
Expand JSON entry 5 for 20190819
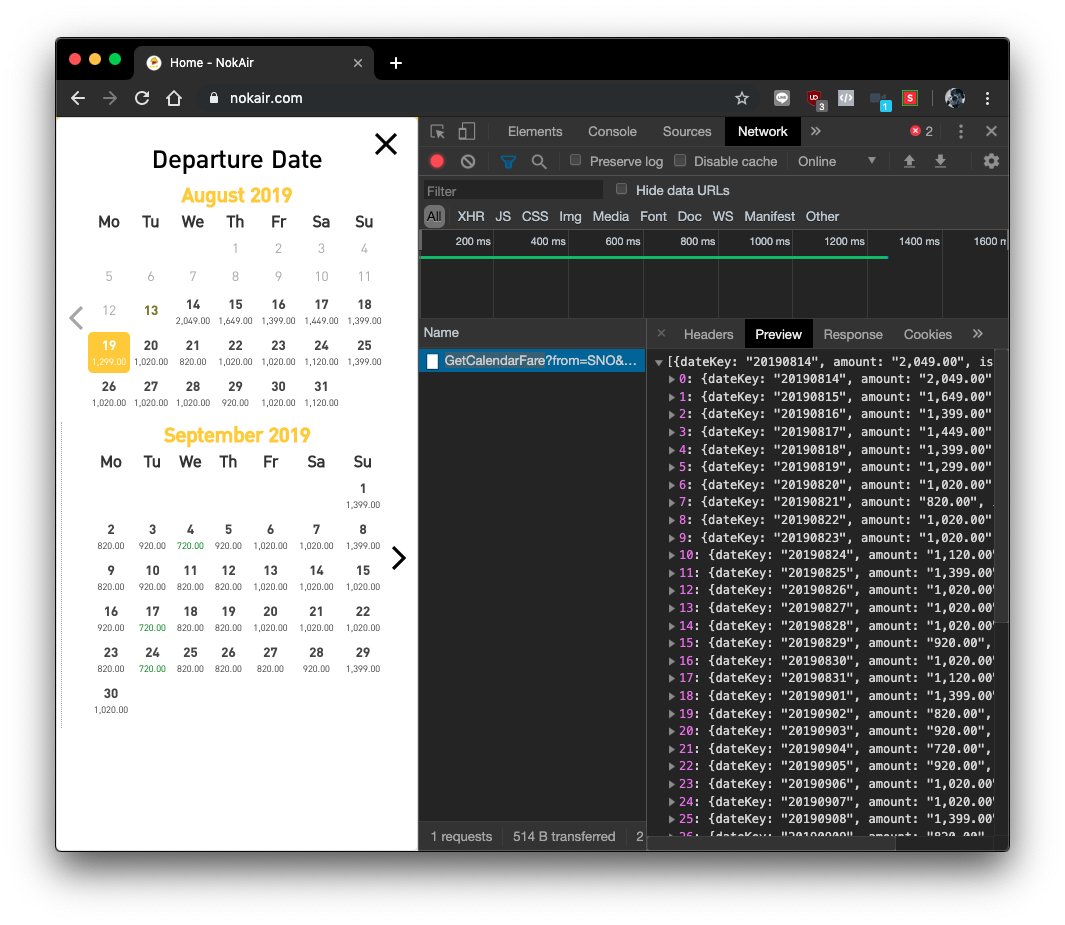click(672, 467)
